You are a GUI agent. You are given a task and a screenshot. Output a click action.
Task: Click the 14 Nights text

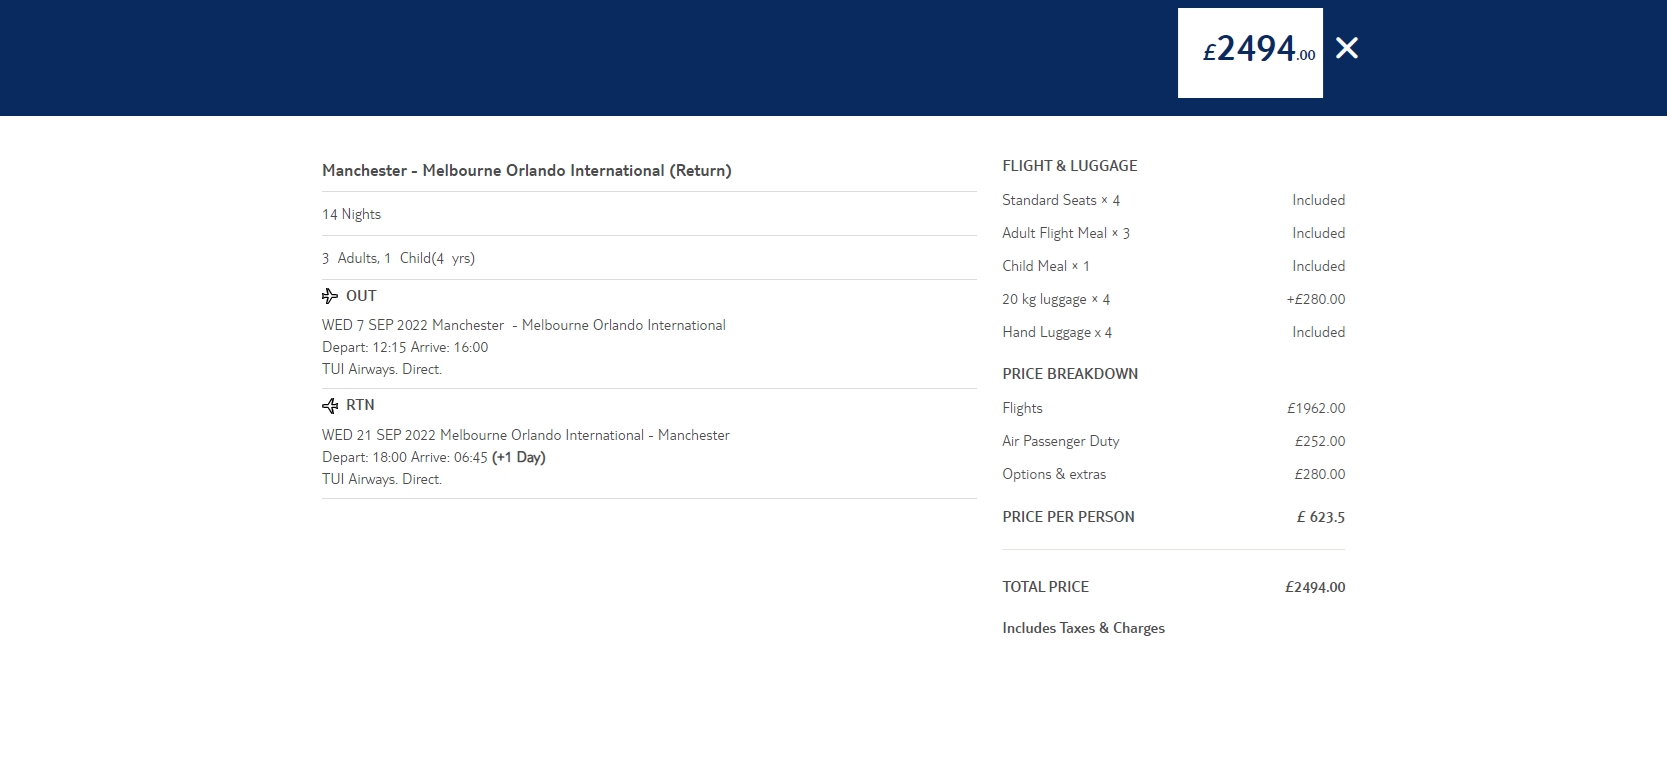(x=351, y=214)
